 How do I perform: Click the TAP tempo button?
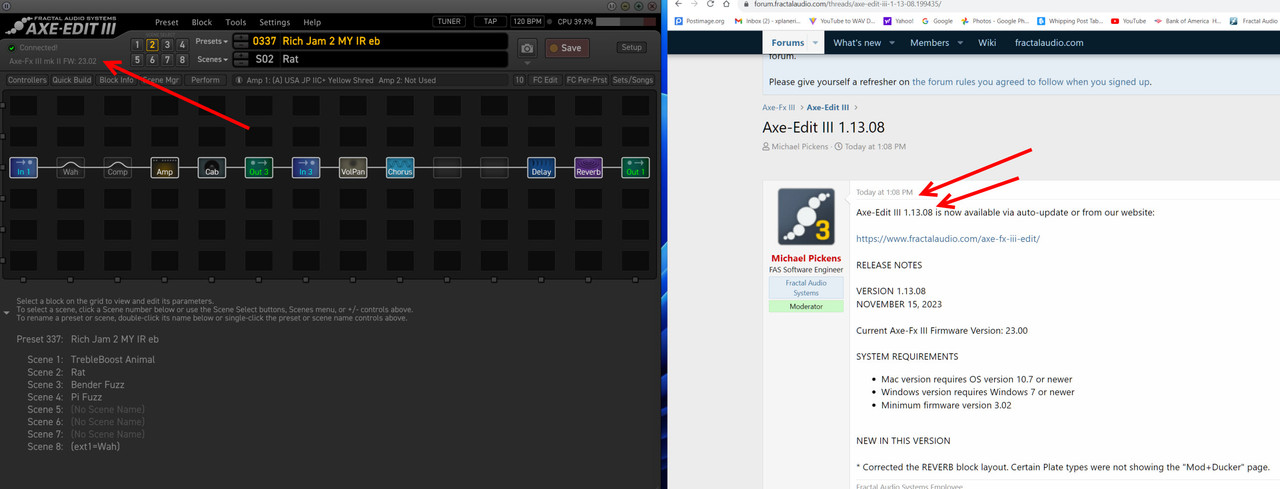(489, 21)
